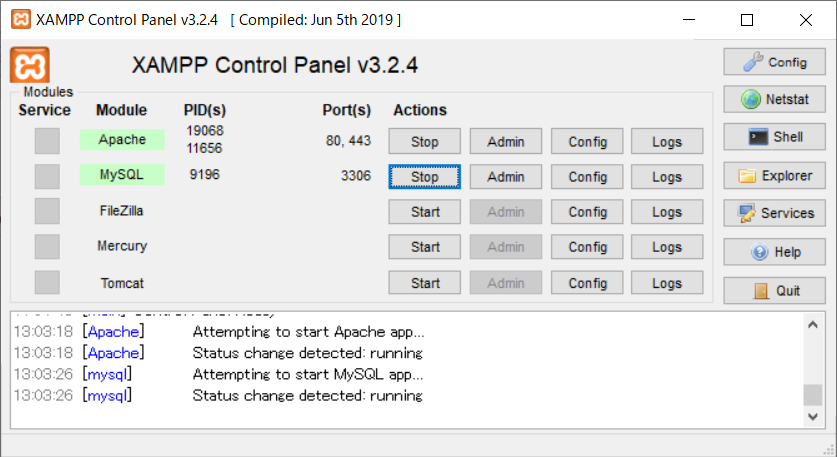
Task: Toggle the FileZilla service checkbox
Action: [47, 211]
